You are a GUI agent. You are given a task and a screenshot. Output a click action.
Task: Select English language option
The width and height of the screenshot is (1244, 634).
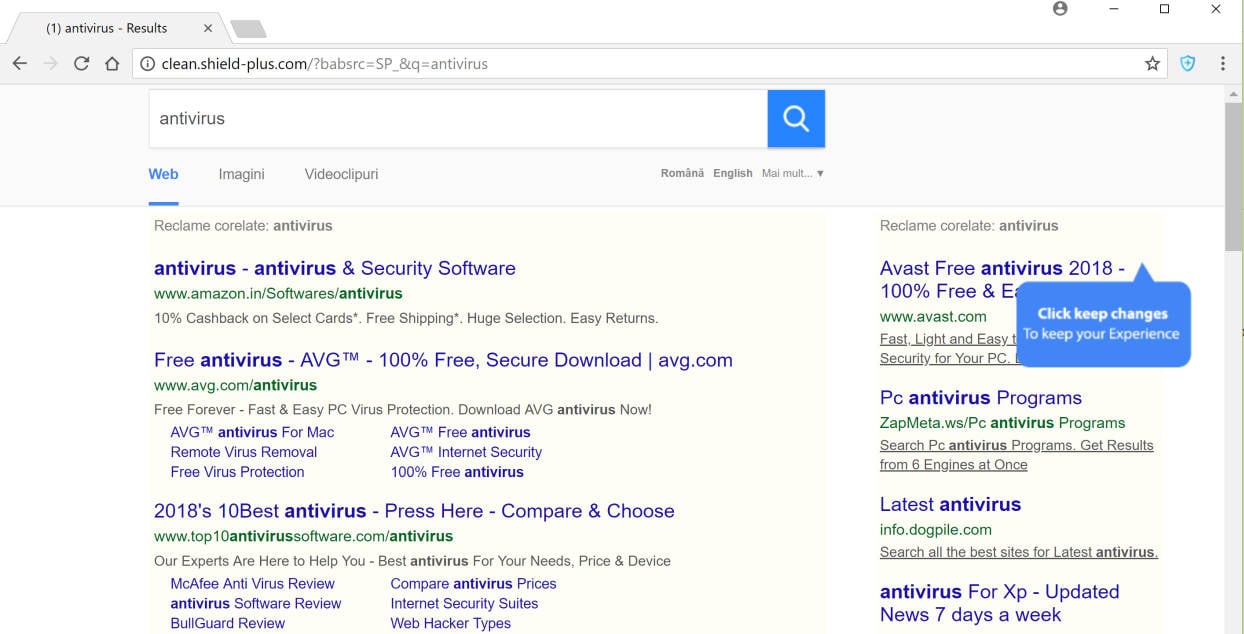[732, 173]
